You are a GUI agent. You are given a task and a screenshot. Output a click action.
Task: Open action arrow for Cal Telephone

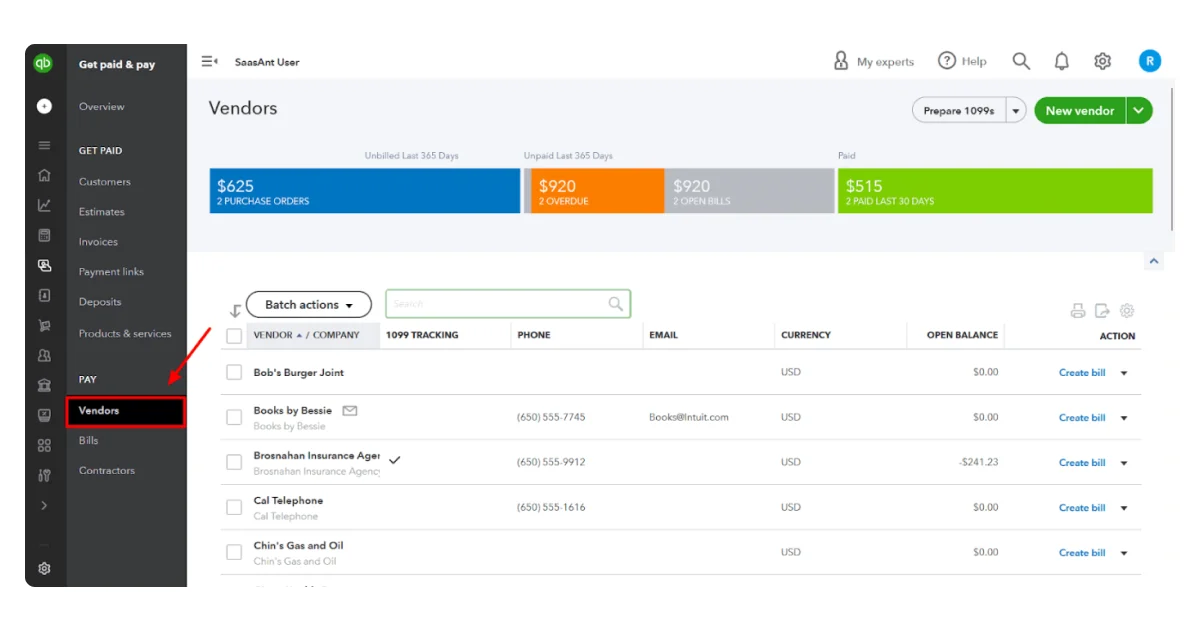click(x=1124, y=508)
